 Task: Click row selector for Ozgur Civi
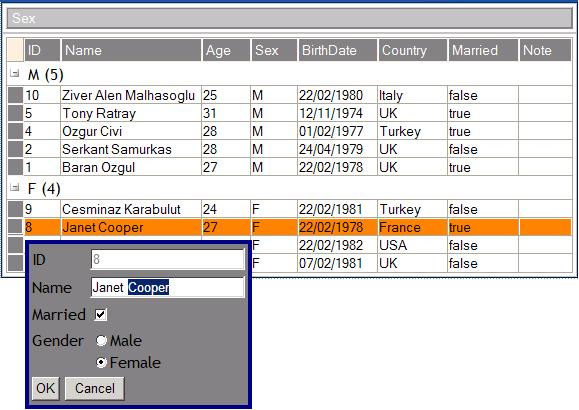[x=16, y=131]
